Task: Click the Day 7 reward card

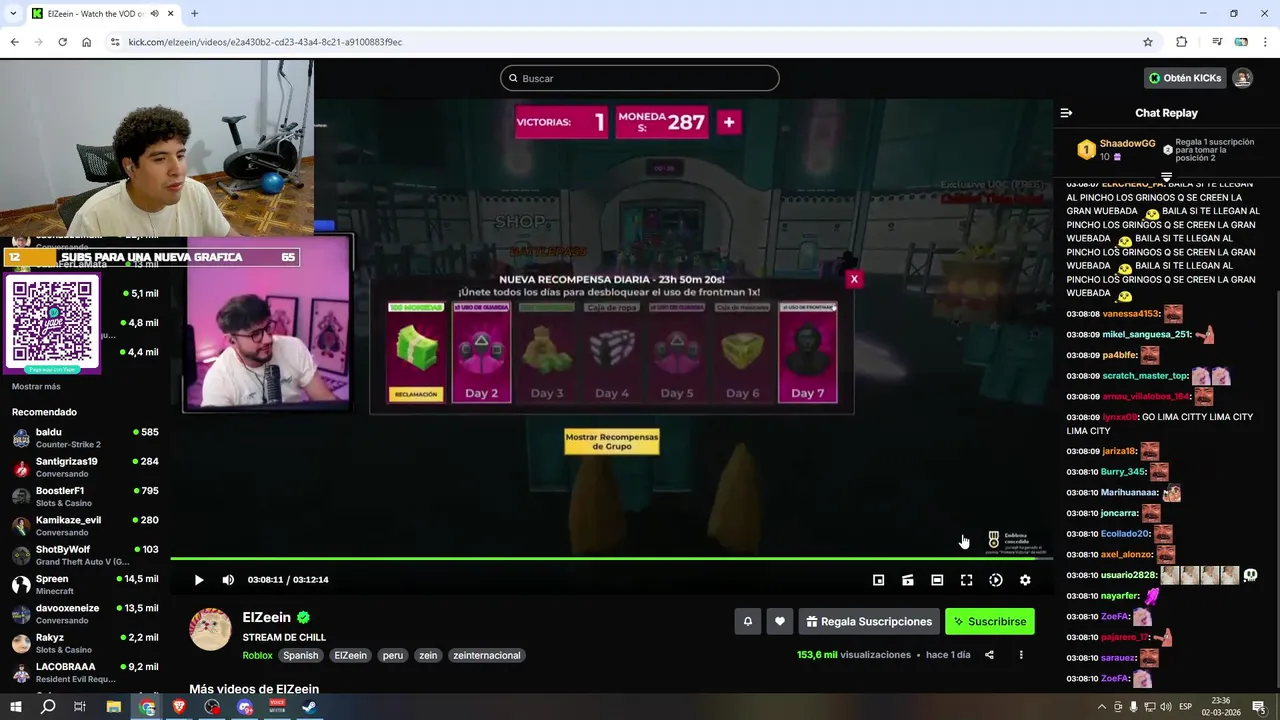Action: (807, 353)
